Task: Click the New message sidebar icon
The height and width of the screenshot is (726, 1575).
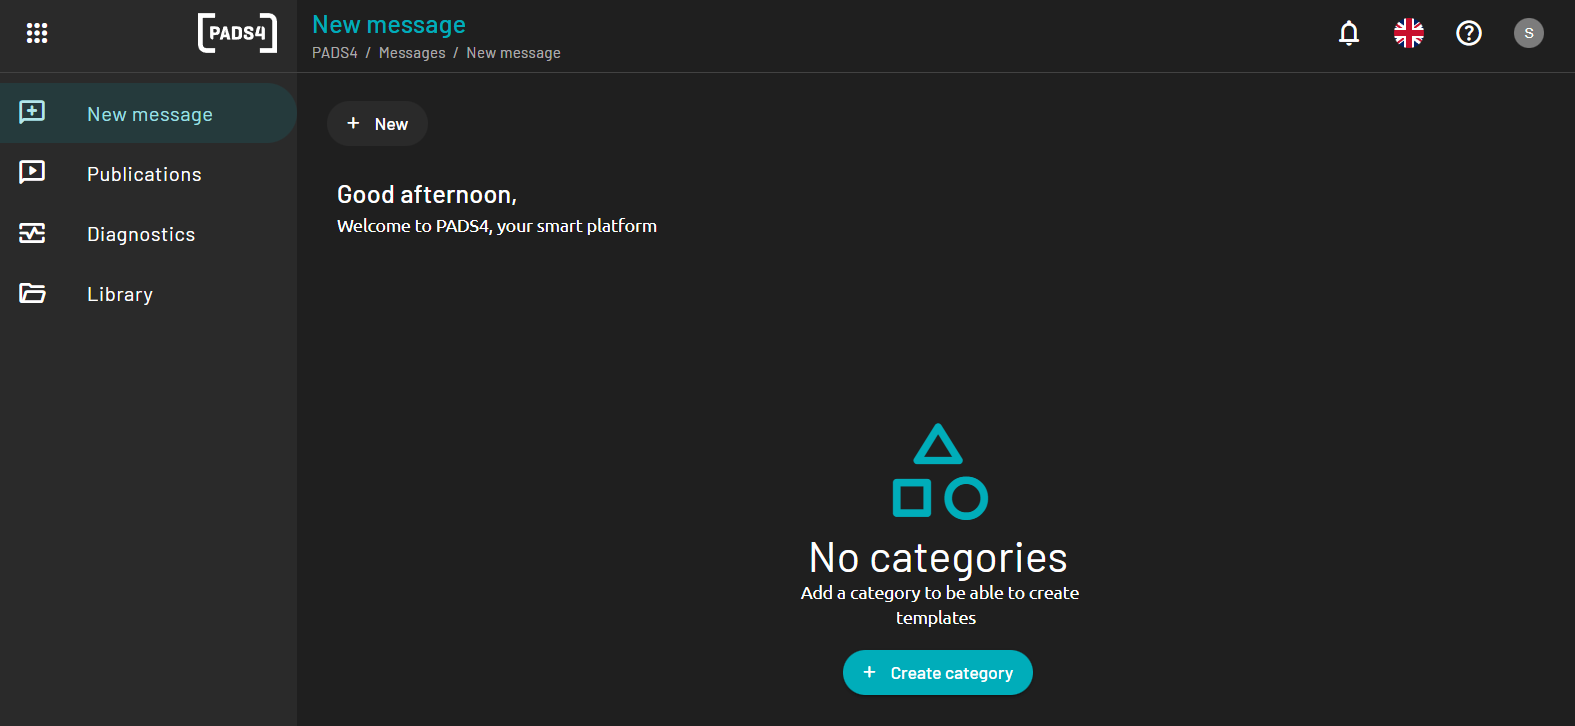Action: coord(32,112)
